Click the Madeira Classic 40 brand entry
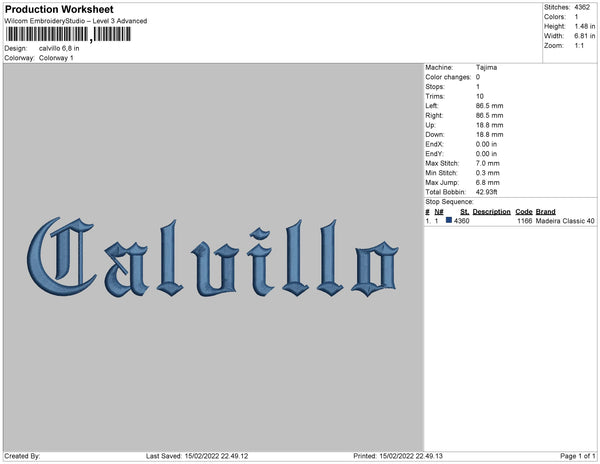 click(x=565, y=221)
